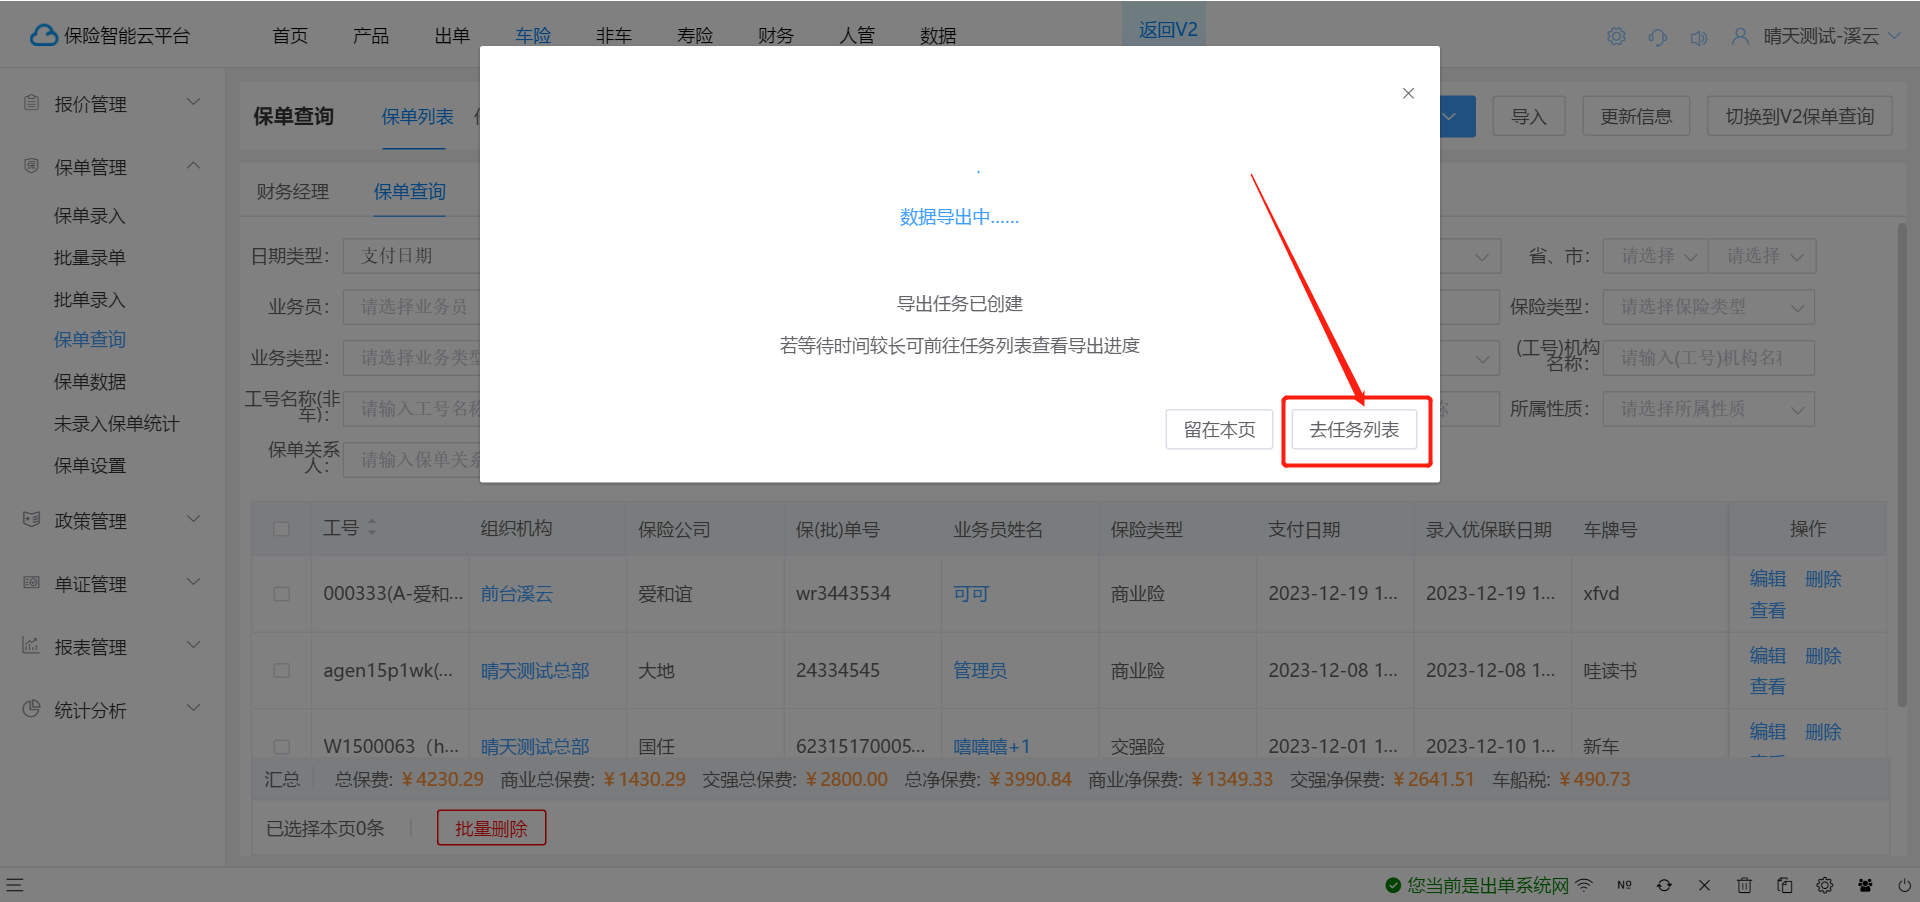
Task: Click 切换到V2保单查询 button
Action: click(x=1800, y=117)
